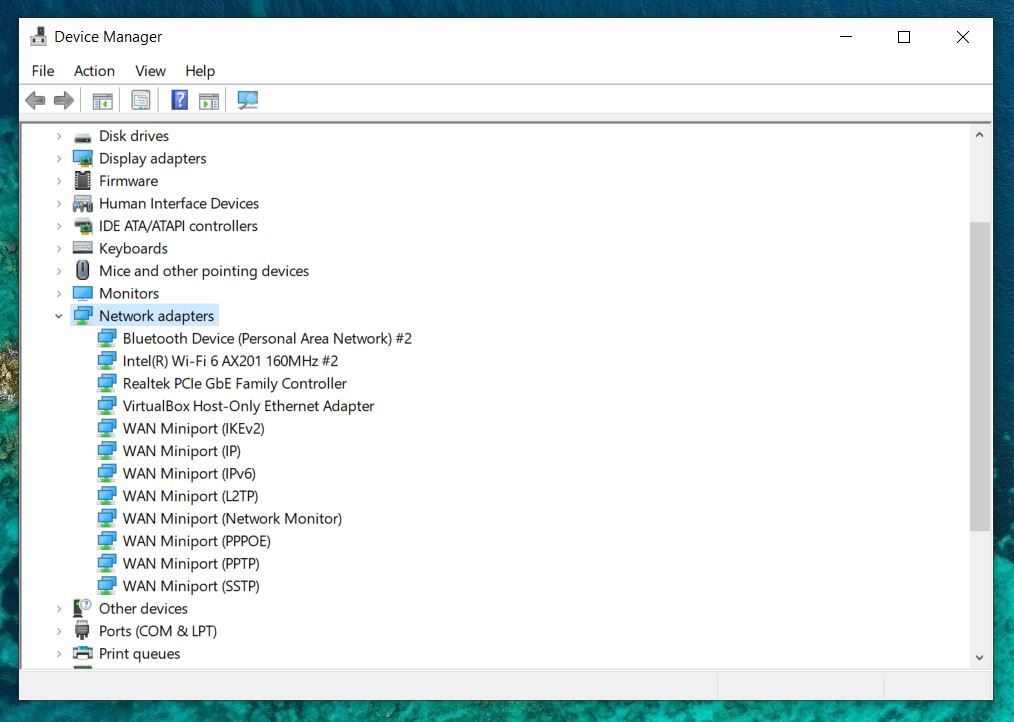Select WAN Miniport (PPPOE)
This screenshot has height=722, width=1014.
tap(197, 541)
